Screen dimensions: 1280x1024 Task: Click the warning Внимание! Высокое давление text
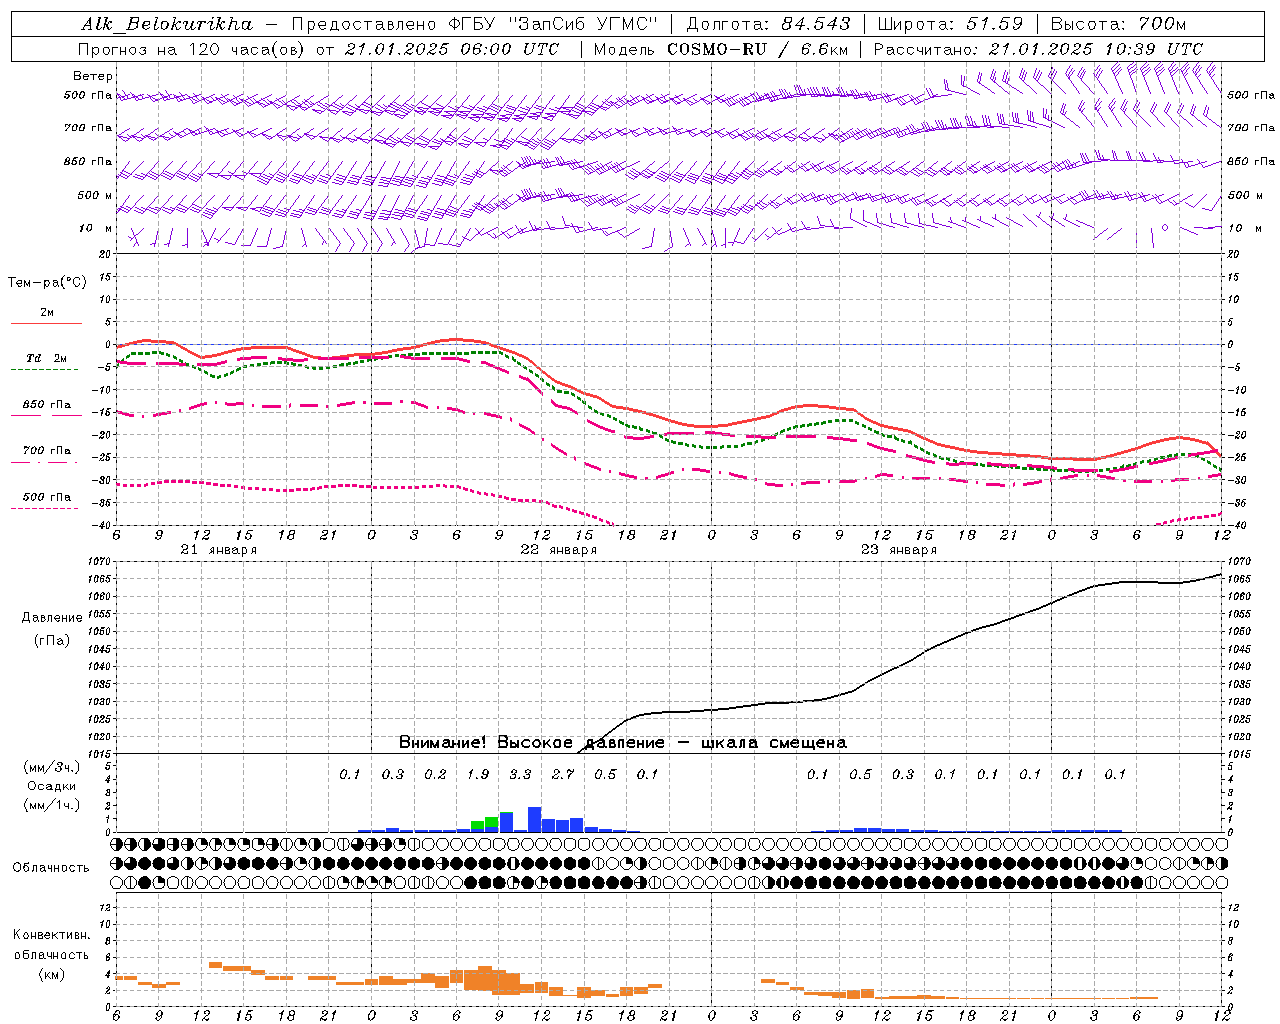coord(531,742)
